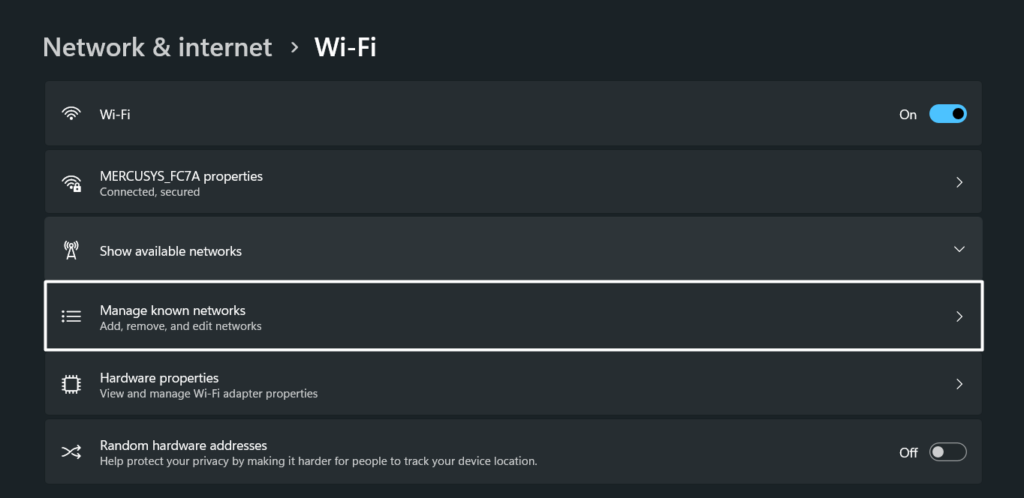Turn off the Wi-Fi toggle
Viewport: 1024px width, 498px height.
coord(947,114)
